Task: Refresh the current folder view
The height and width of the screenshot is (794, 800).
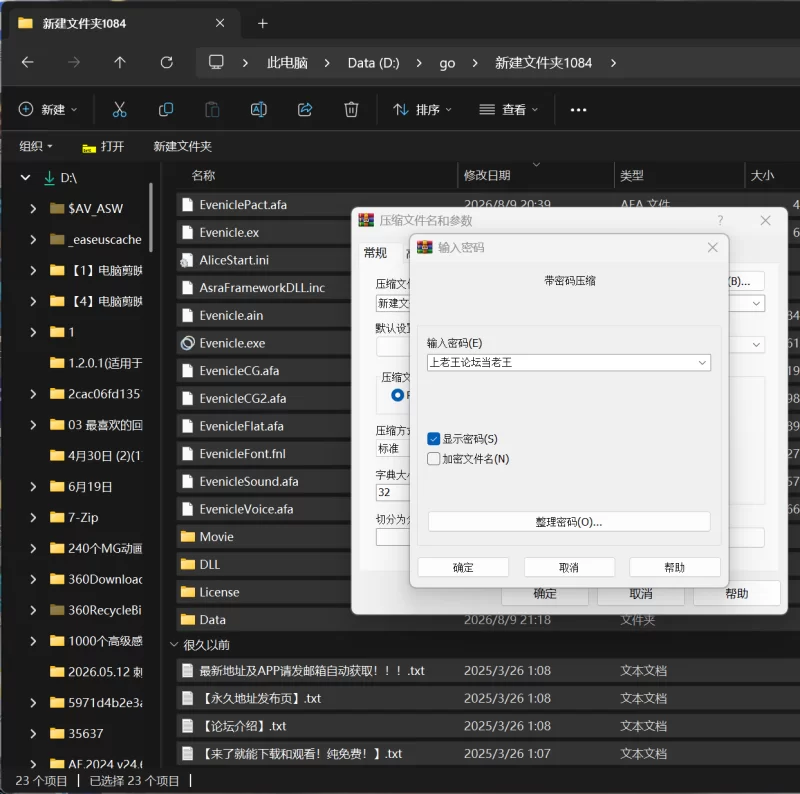Action: point(166,62)
